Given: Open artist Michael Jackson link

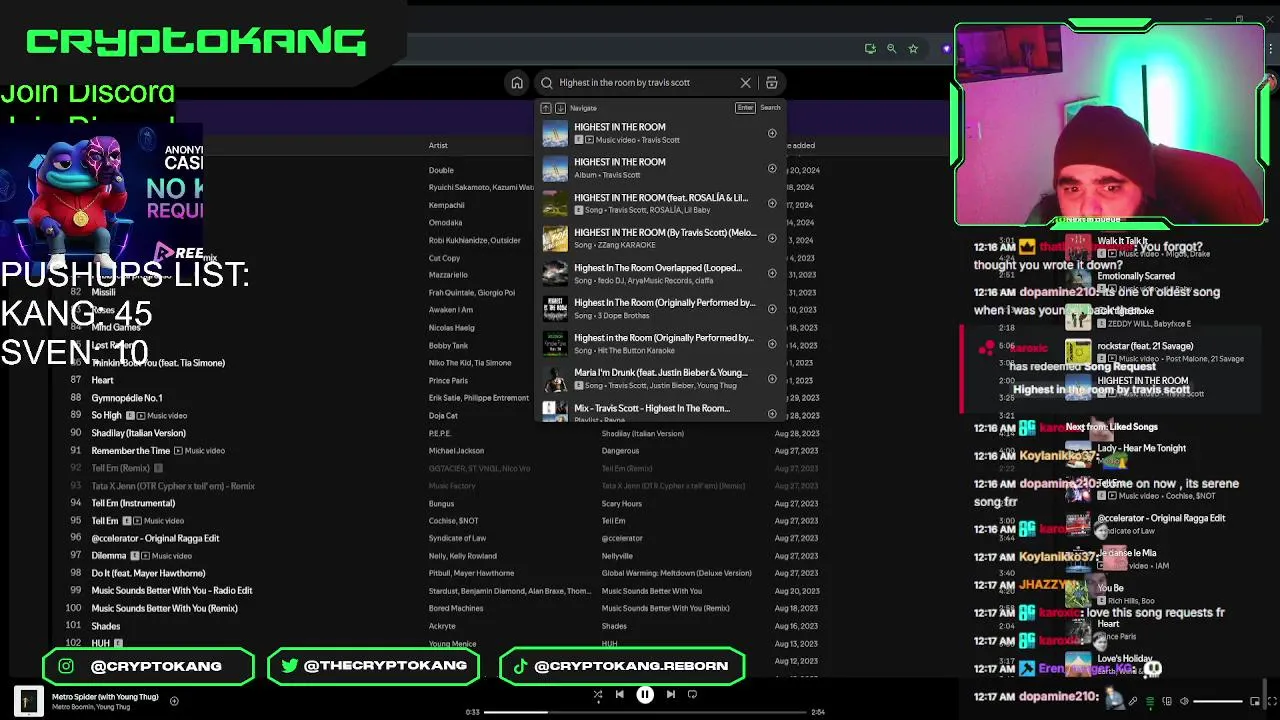Looking at the screenshot, I should click(x=456, y=451).
